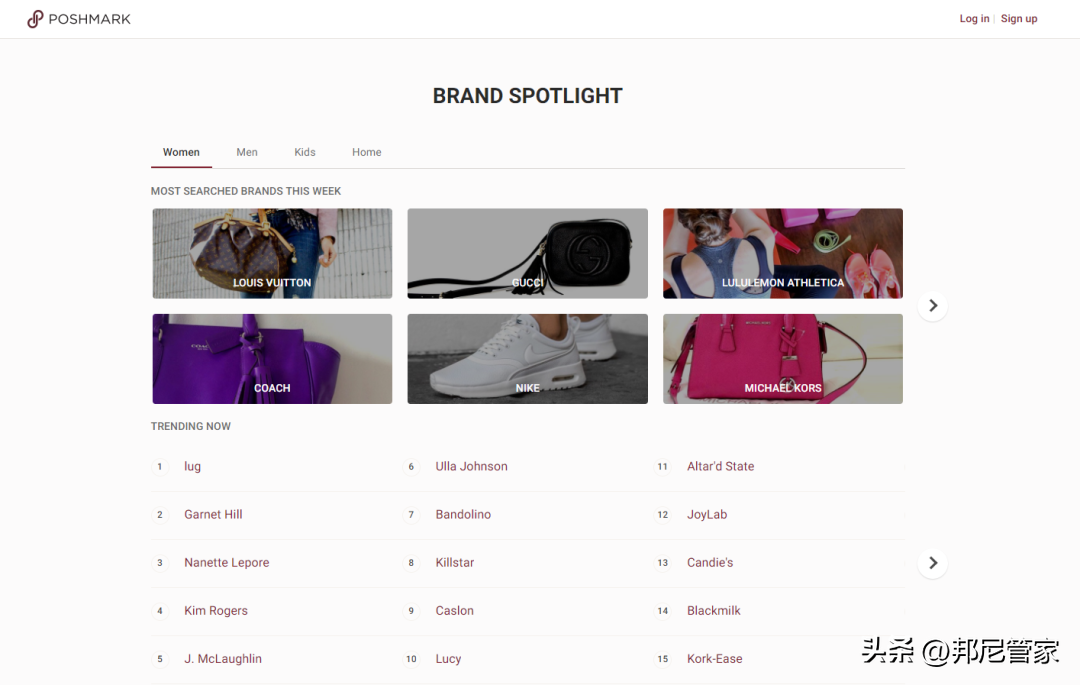Choose the Nike sneaker tile
1080x685 pixels.
(x=528, y=359)
